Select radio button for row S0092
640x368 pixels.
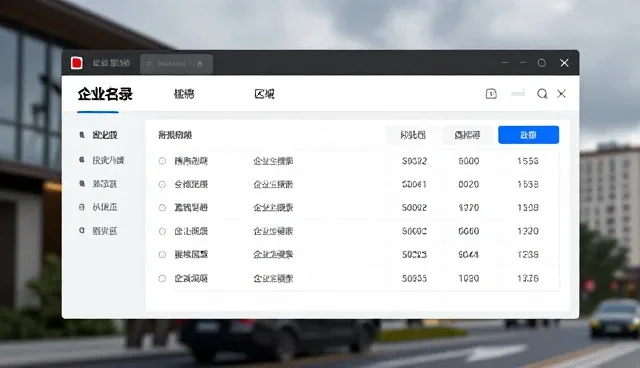point(162,208)
